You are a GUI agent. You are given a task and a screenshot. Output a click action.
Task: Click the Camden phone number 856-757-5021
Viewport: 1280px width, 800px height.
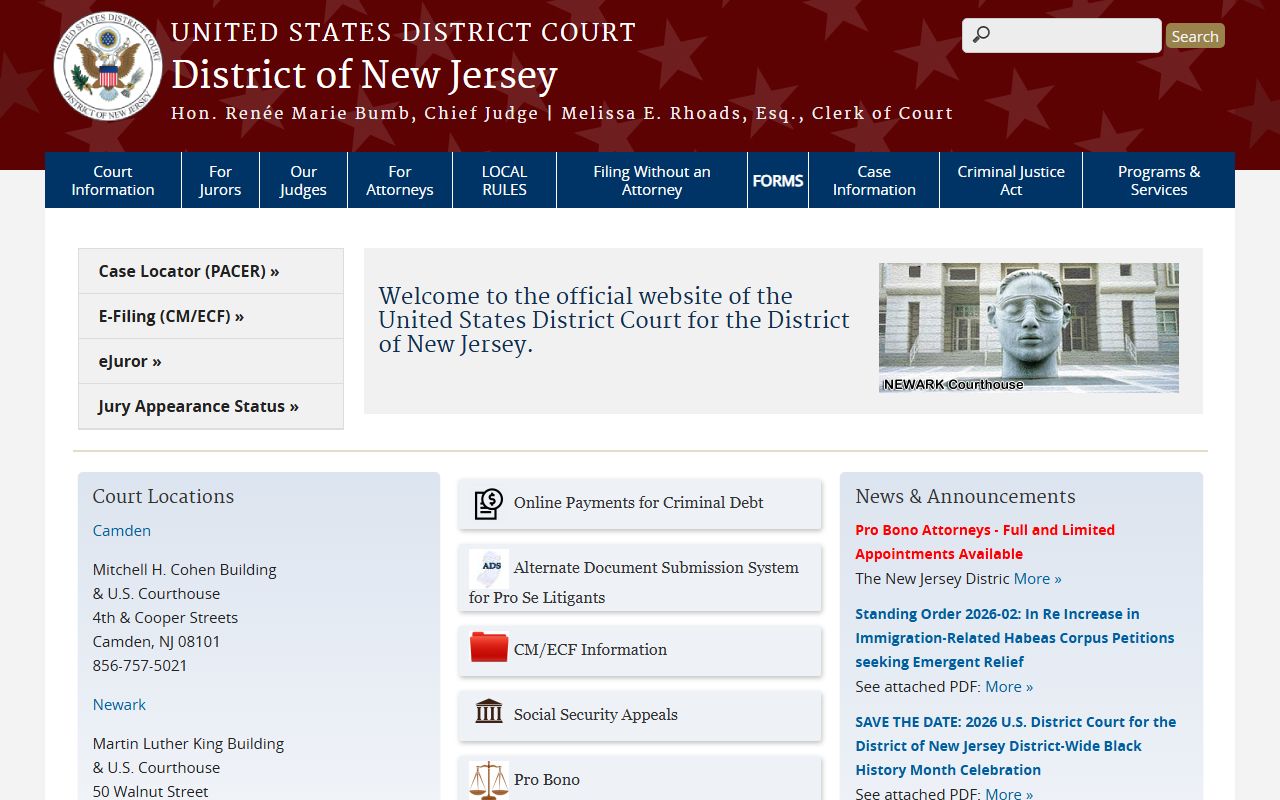pyautogui.click(x=140, y=665)
